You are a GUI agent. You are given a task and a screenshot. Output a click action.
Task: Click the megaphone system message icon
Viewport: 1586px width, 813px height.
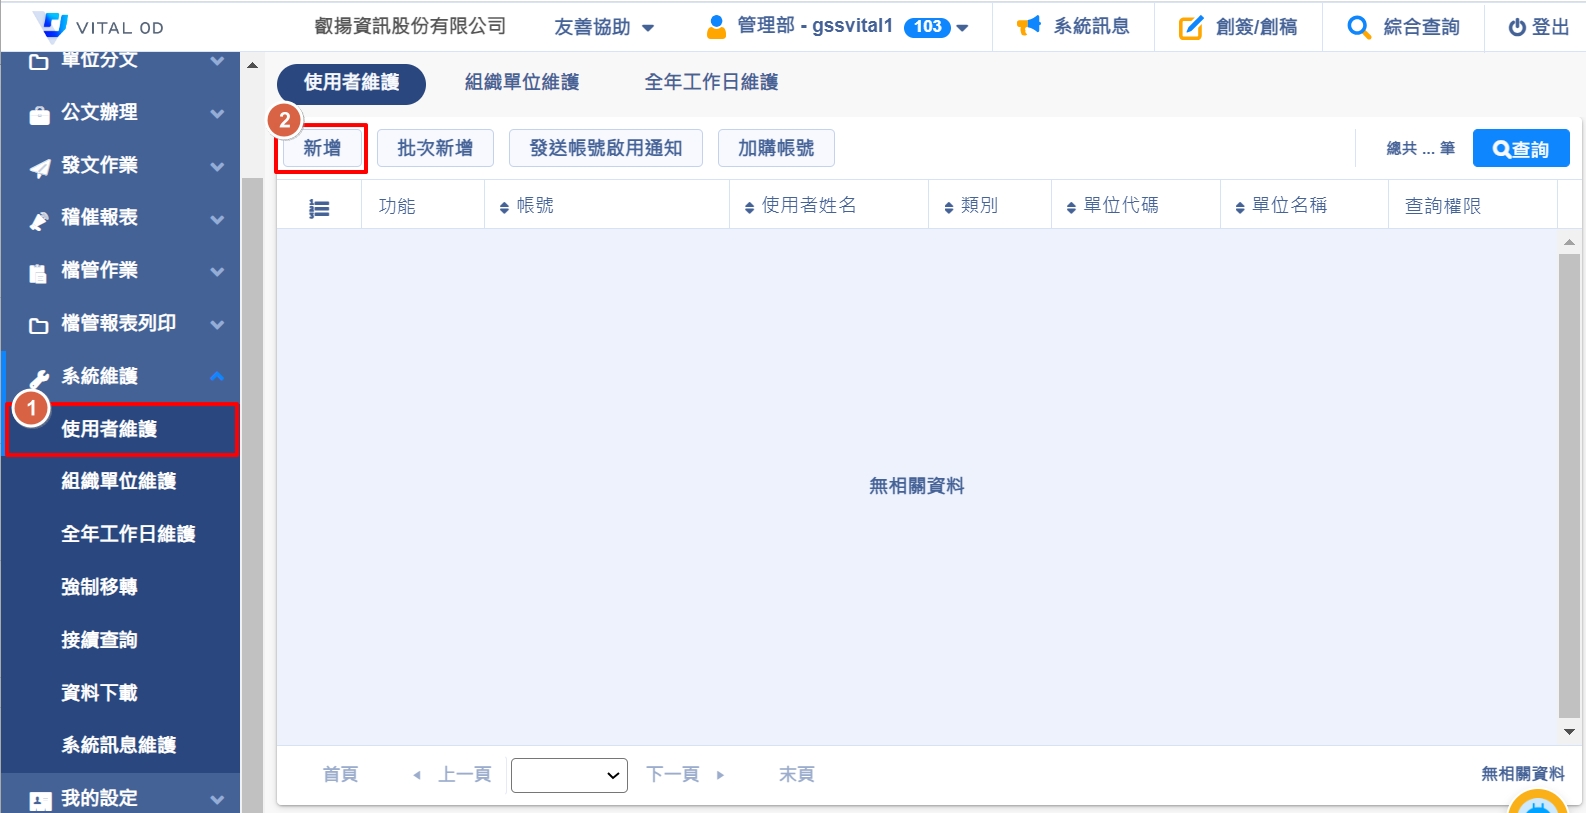click(x=1028, y=26)
